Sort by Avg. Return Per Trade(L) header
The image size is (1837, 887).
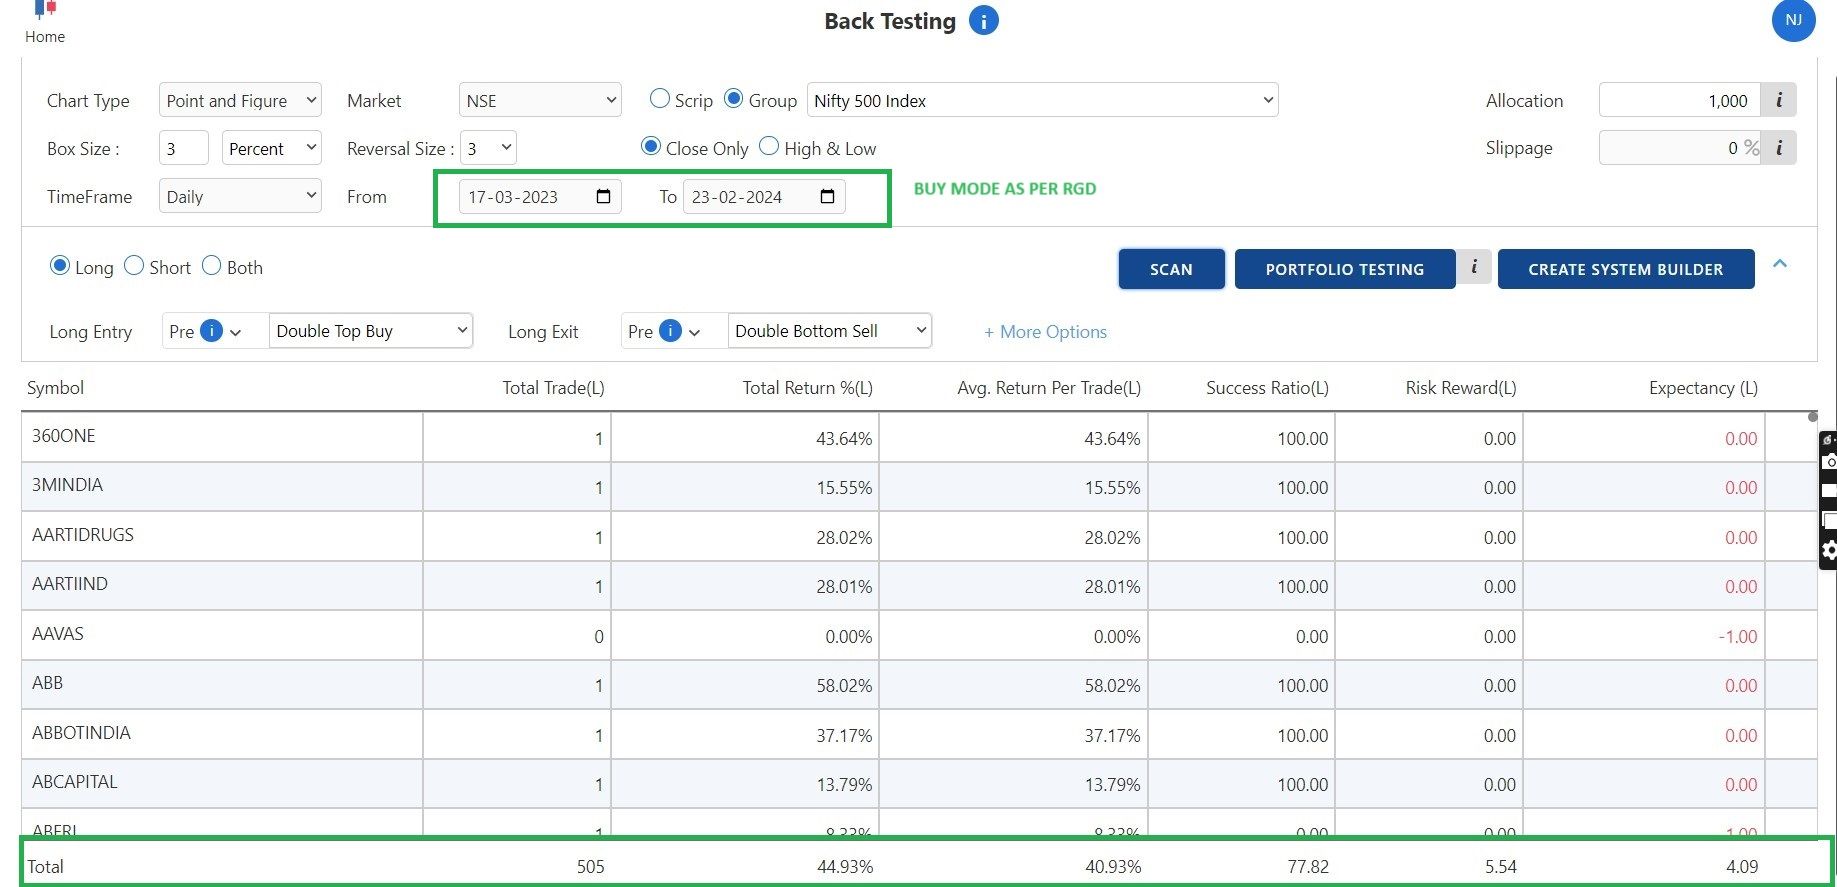pos(1049,388)
